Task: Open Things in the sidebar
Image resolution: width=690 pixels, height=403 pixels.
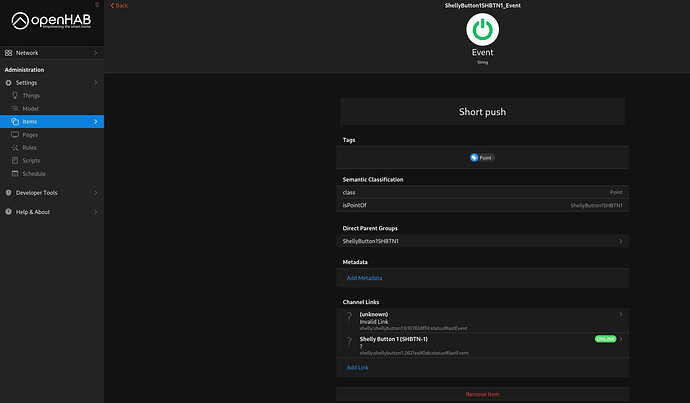Action: point(52,95)
